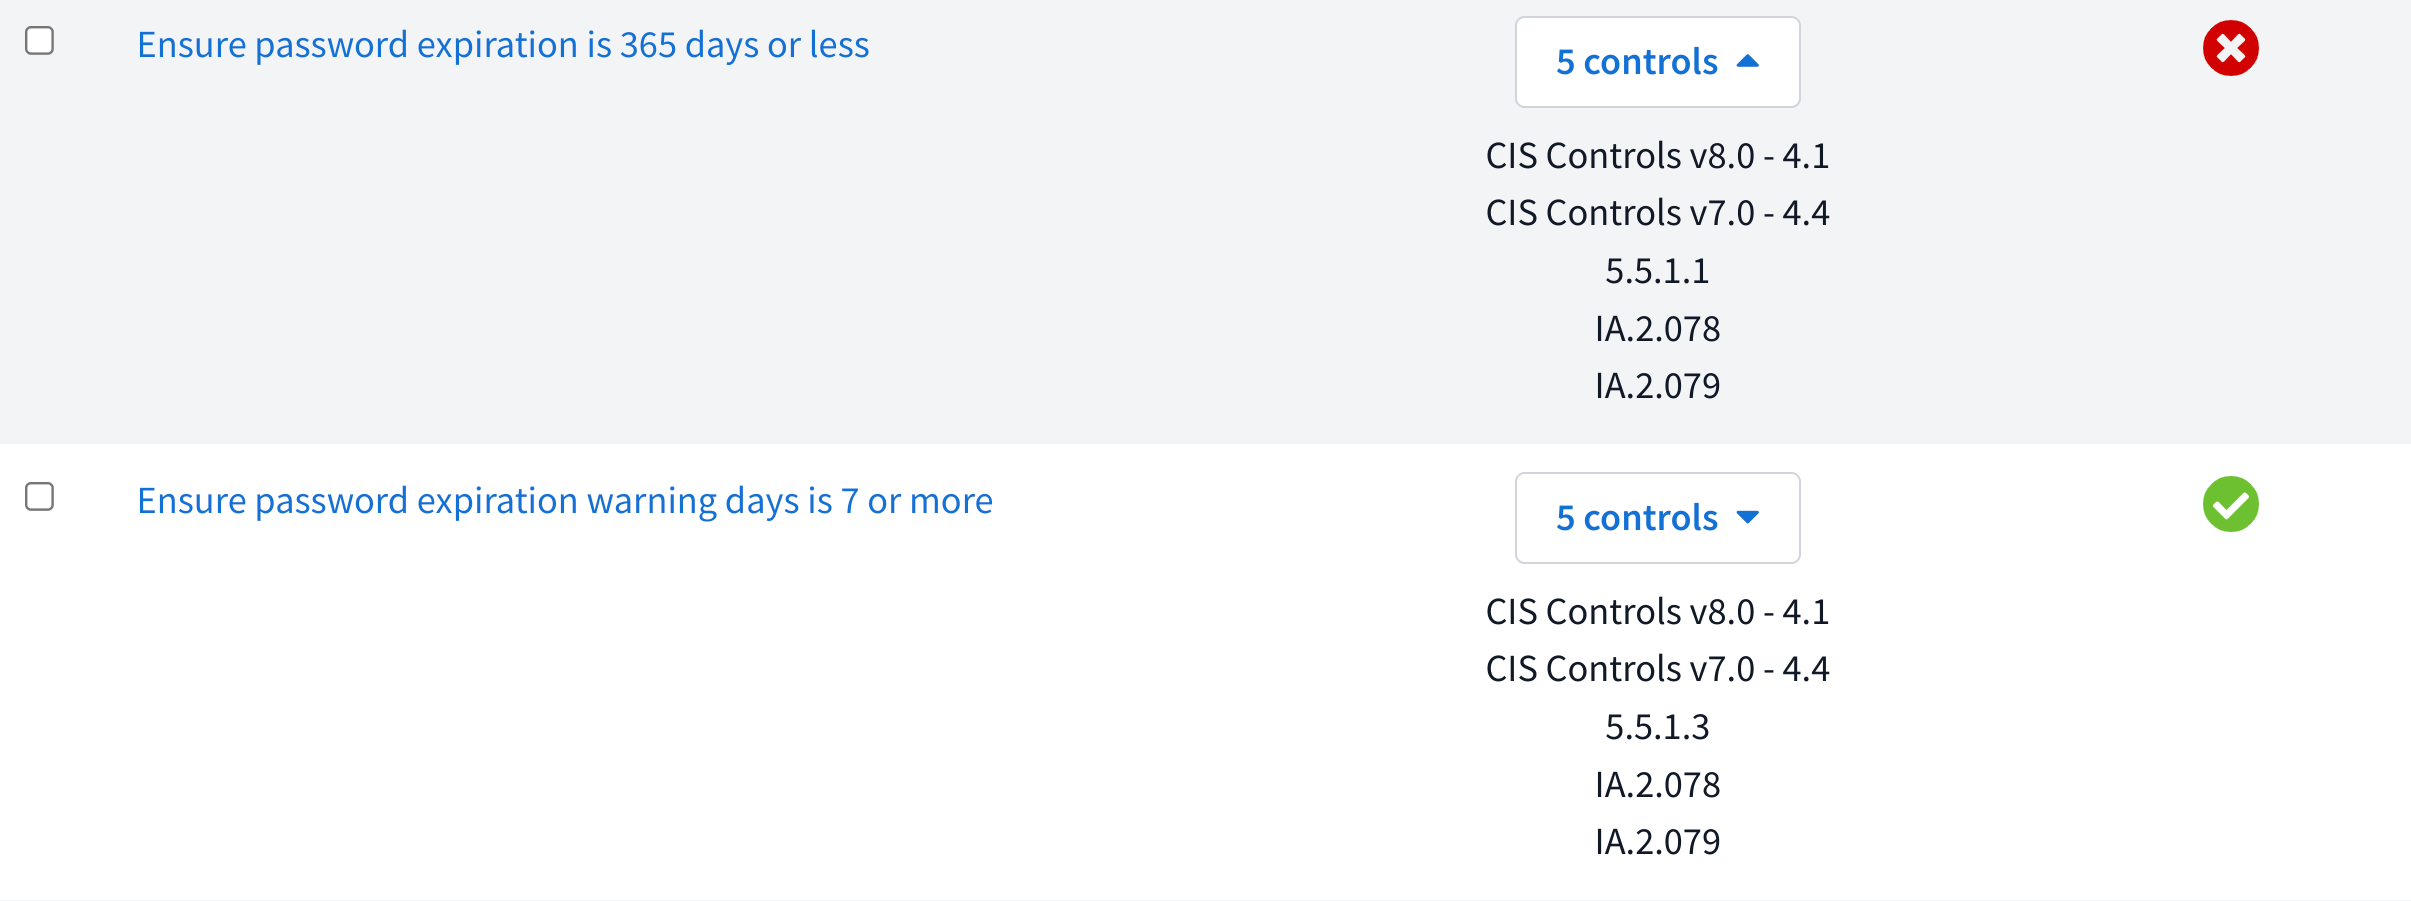Click IA.2.079 under the warning days rule
Screen dimensions: 2411x901
tap(1657, 842)
